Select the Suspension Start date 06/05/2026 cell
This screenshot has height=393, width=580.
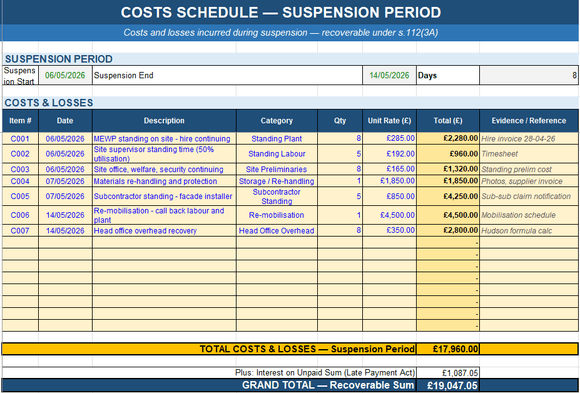pos(65,75)
